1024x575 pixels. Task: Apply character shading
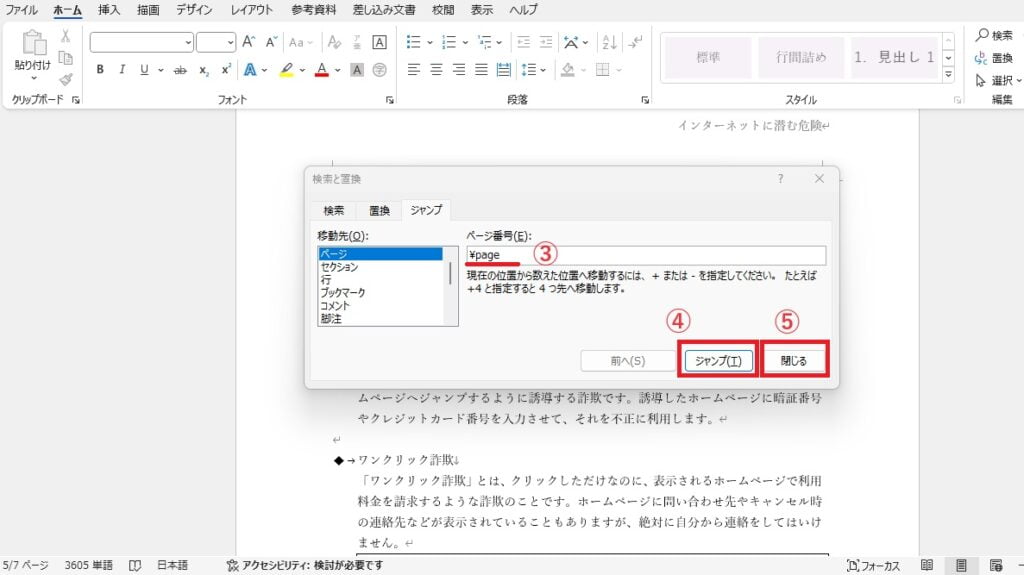[357, 69]
